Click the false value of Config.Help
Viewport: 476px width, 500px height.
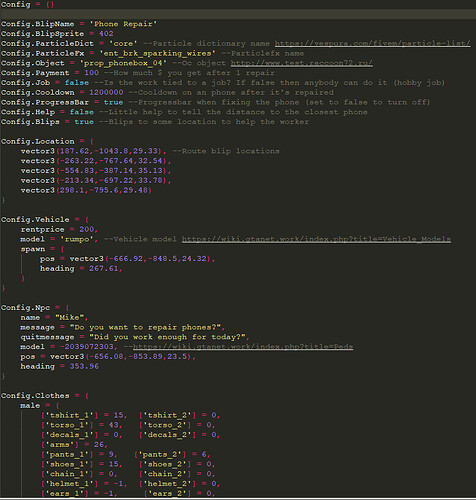[x=82, y=112]
